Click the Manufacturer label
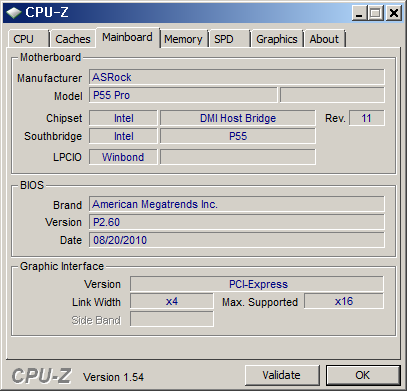Image resolution: width=407 pixels, height=391 pixels. click(49, 78)
